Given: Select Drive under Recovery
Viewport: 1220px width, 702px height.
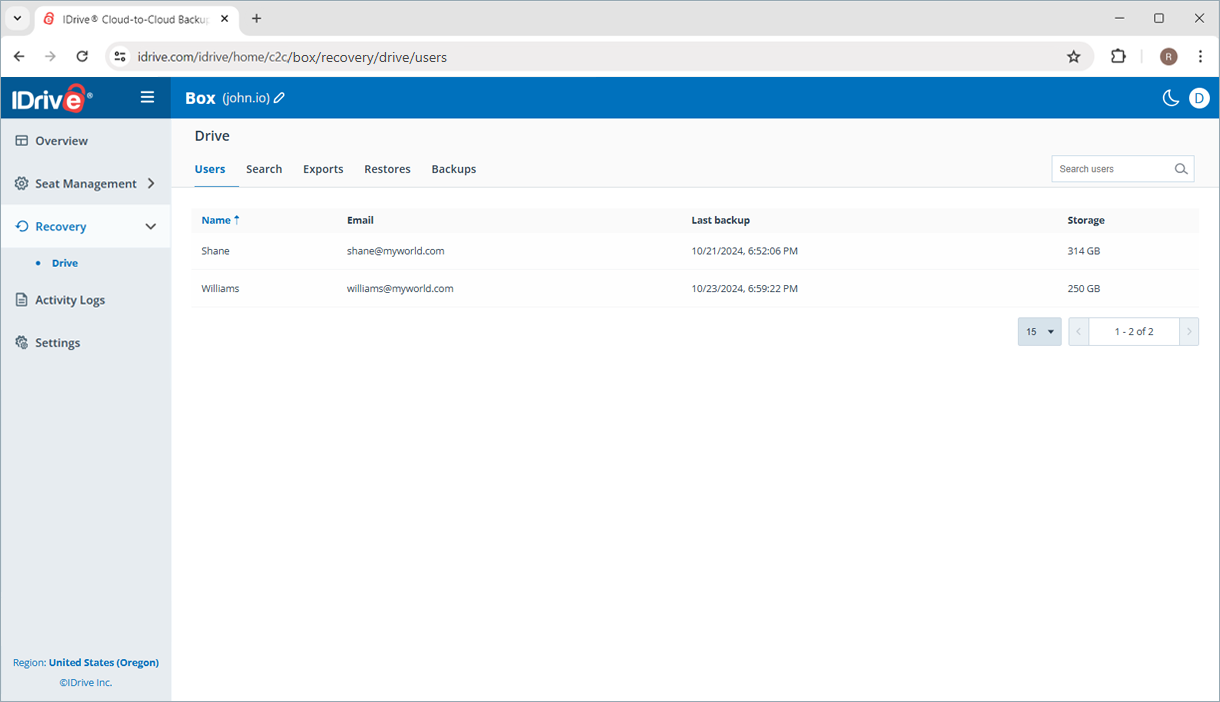Looking at the screenshot, I should [x=65, y=263].
